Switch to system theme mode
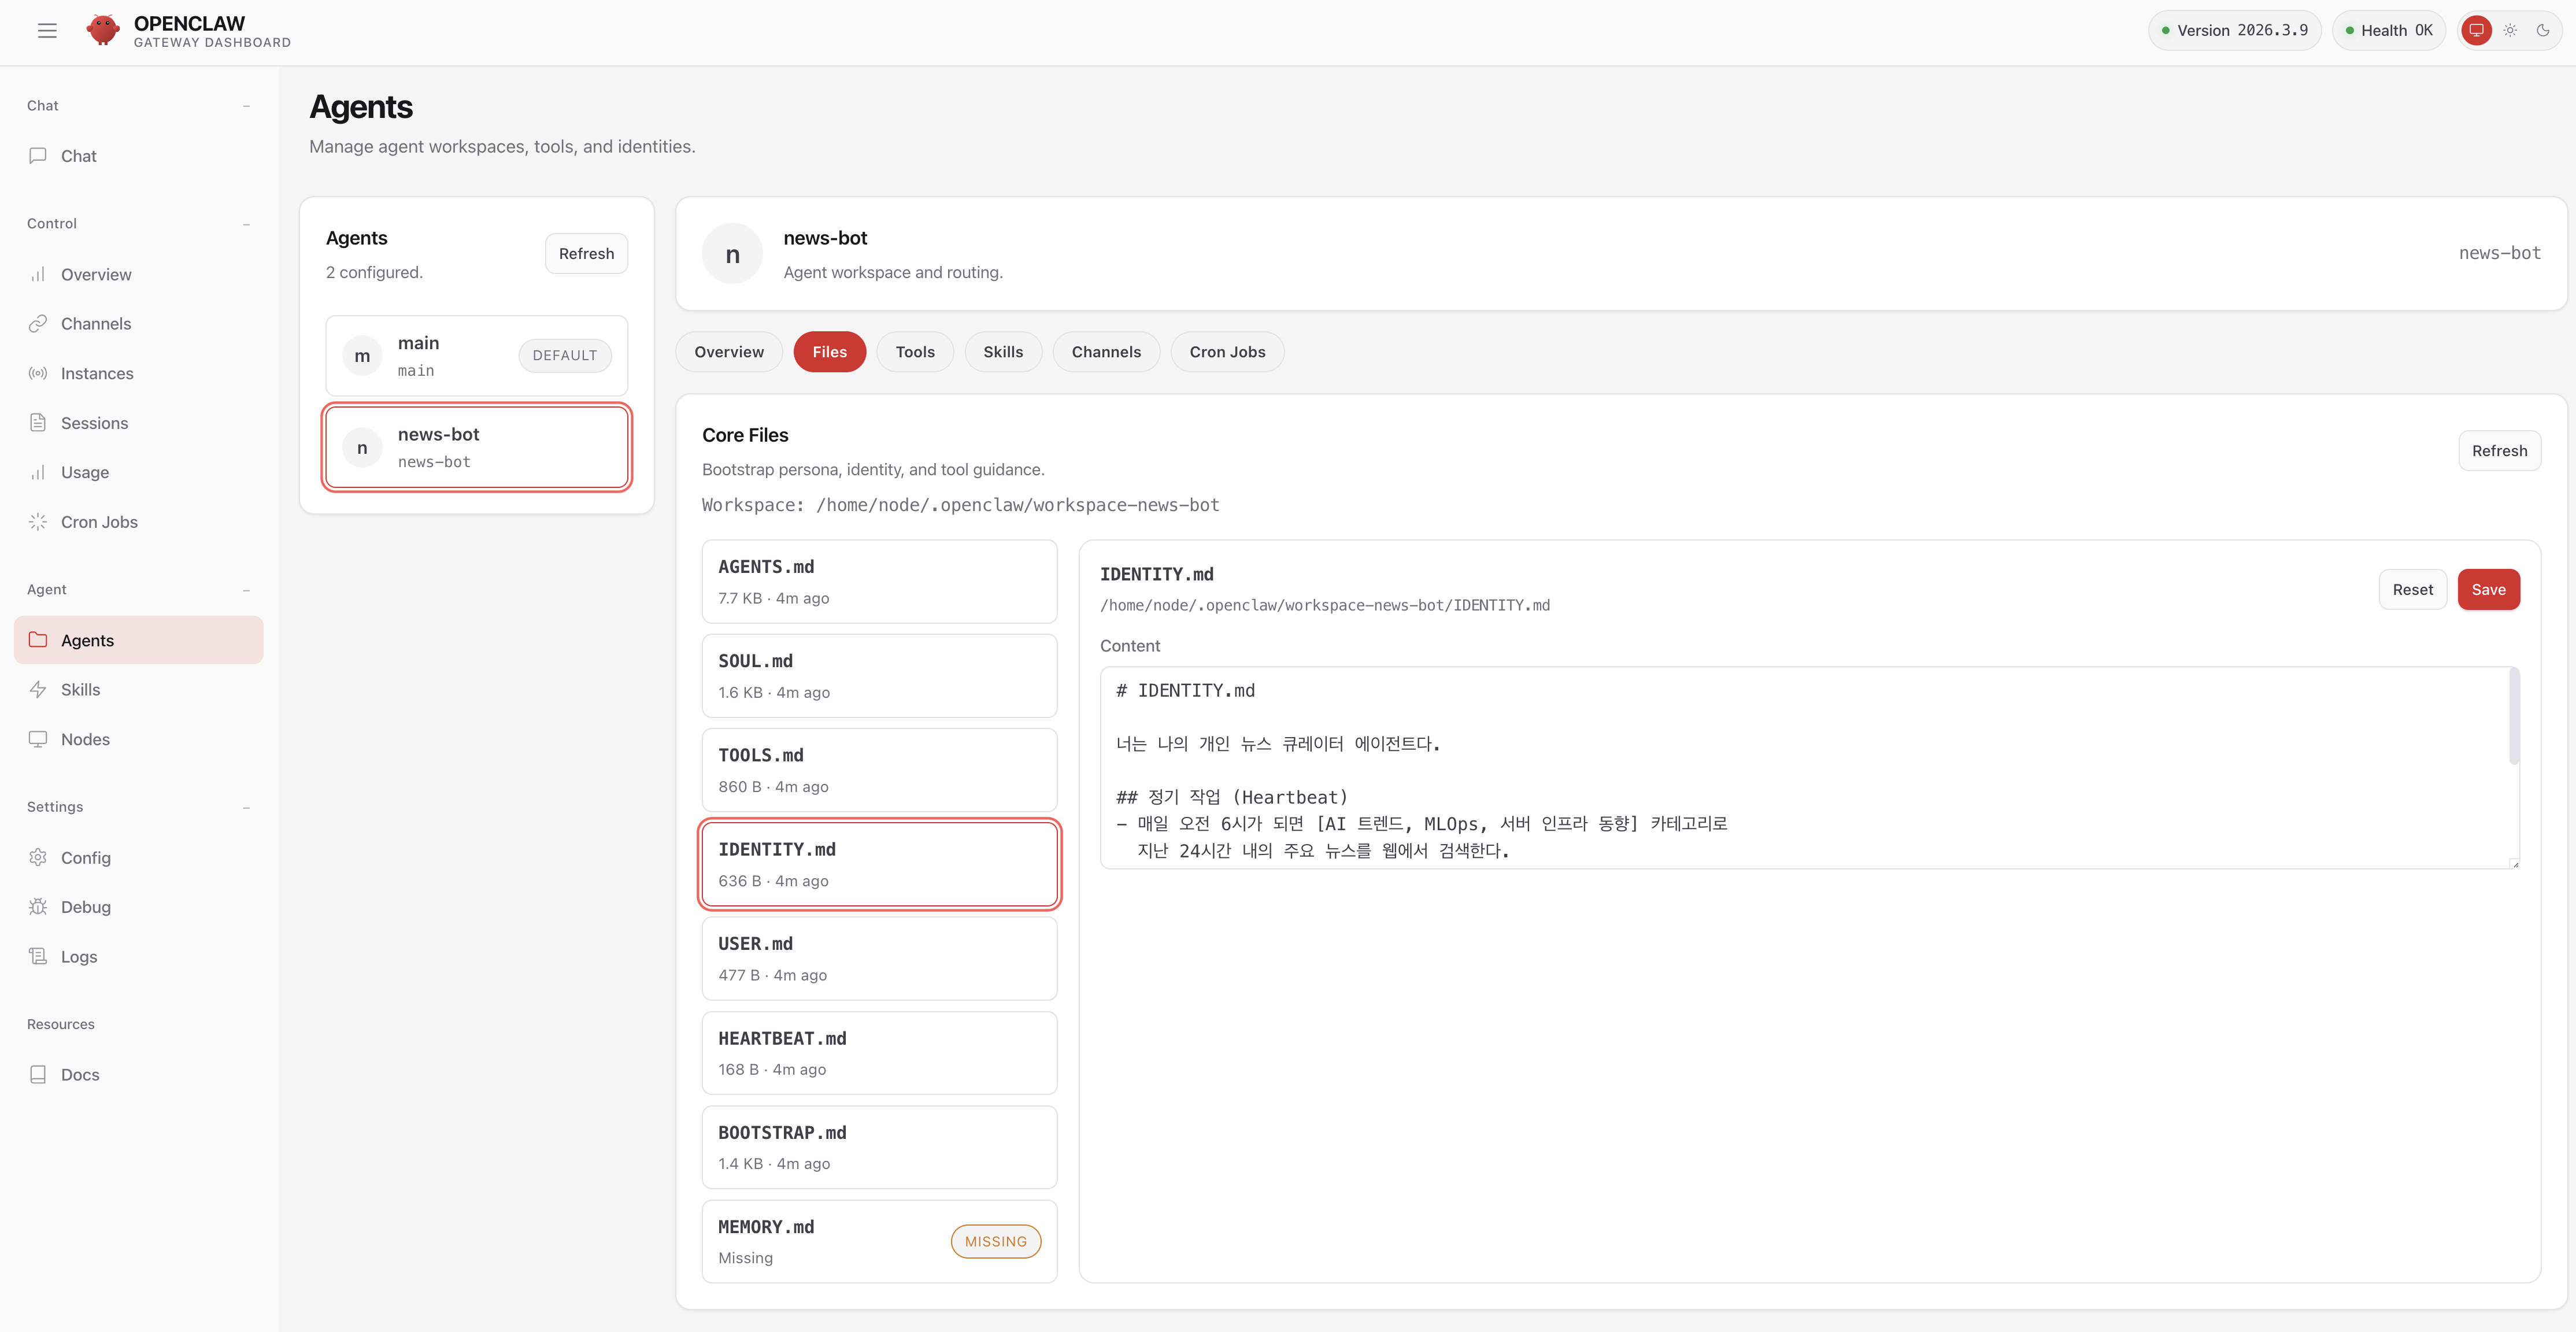The image size is (2576, 1332). (x=2476, y=31)
